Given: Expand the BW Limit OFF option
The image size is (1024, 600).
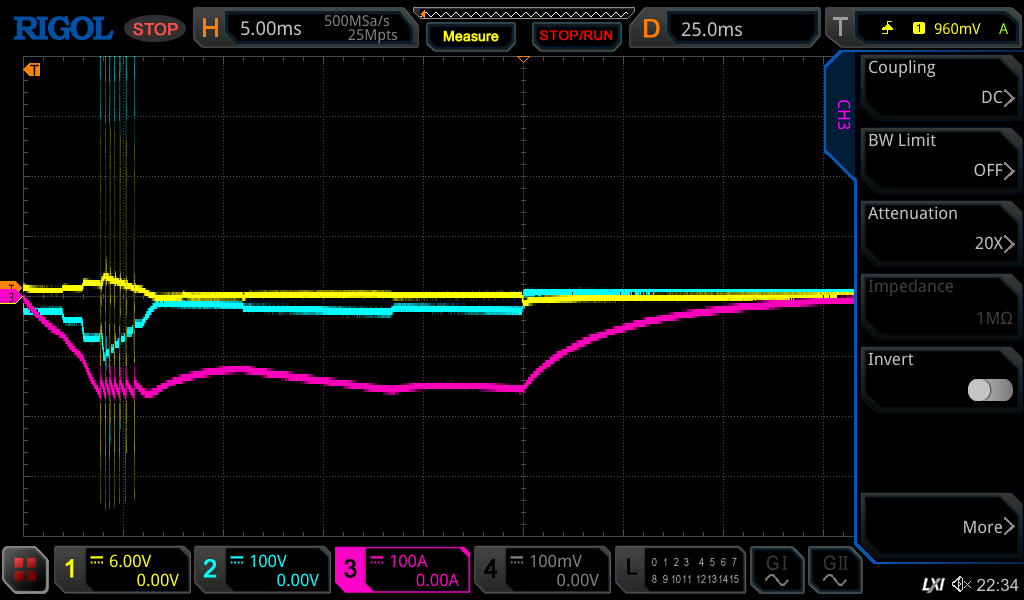Looking at the screenshot, I should tap(938, 157).
